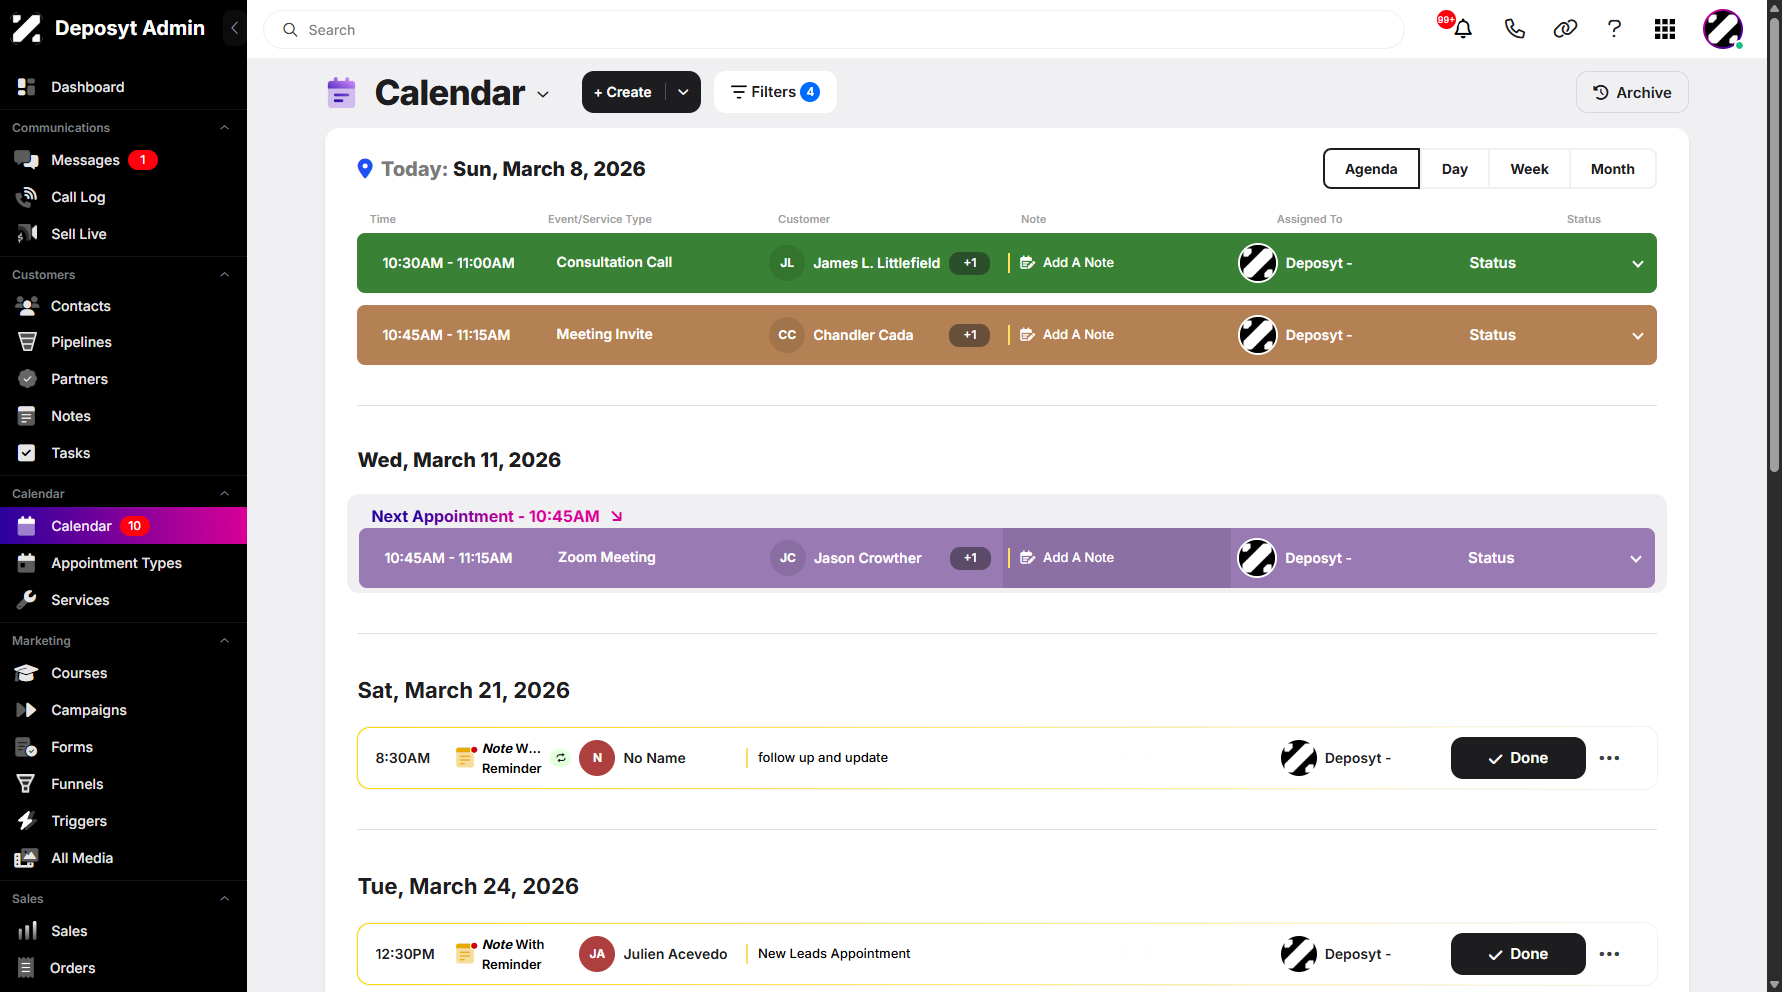1782x992 pixels.
Task: Open the Filters button
Action: coord(775,92)
